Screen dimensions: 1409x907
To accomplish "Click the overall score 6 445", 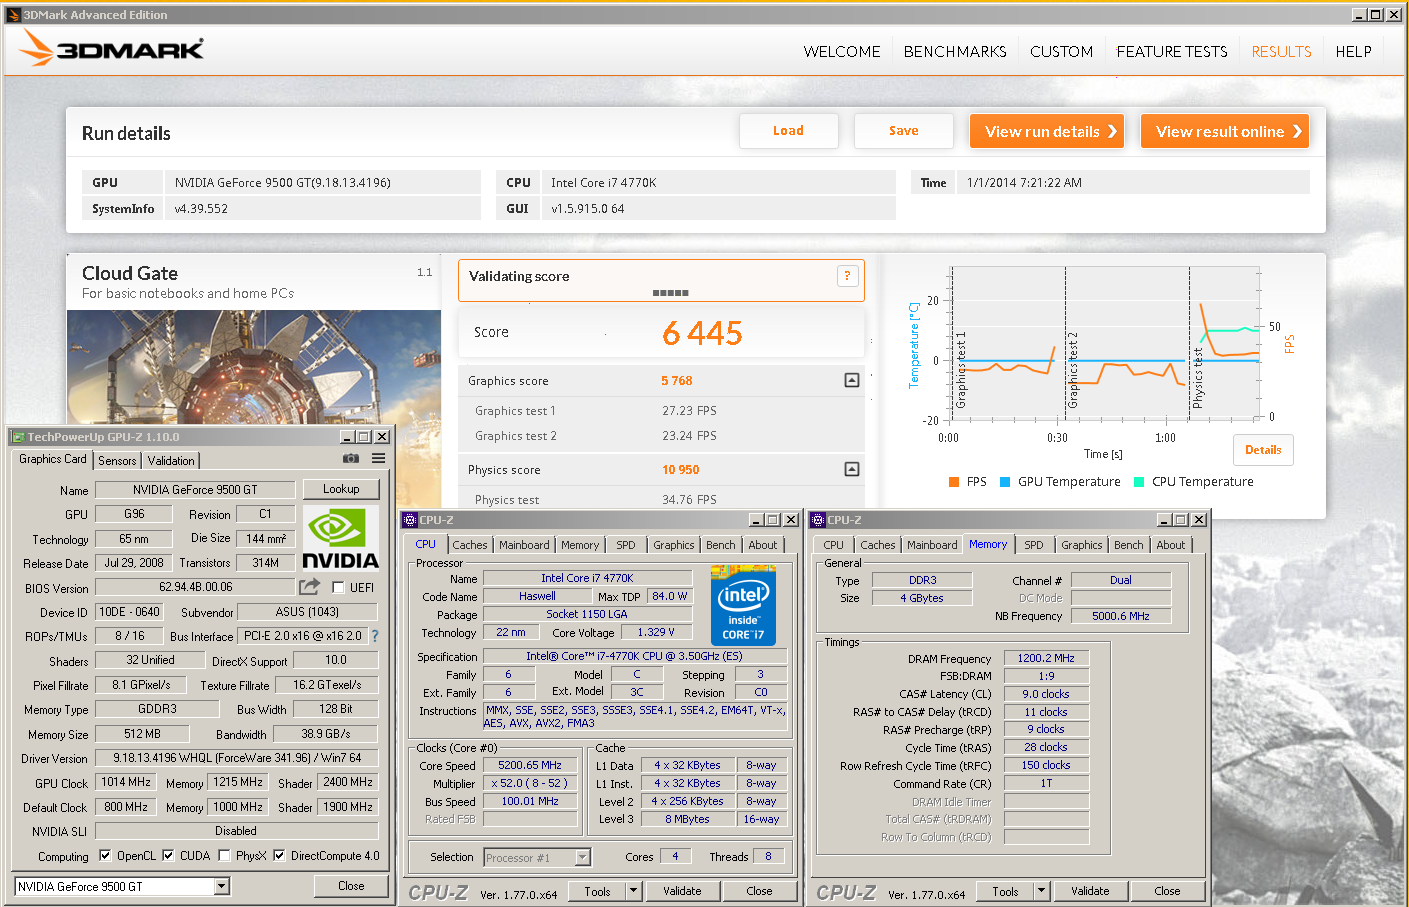I will (702, 333).
